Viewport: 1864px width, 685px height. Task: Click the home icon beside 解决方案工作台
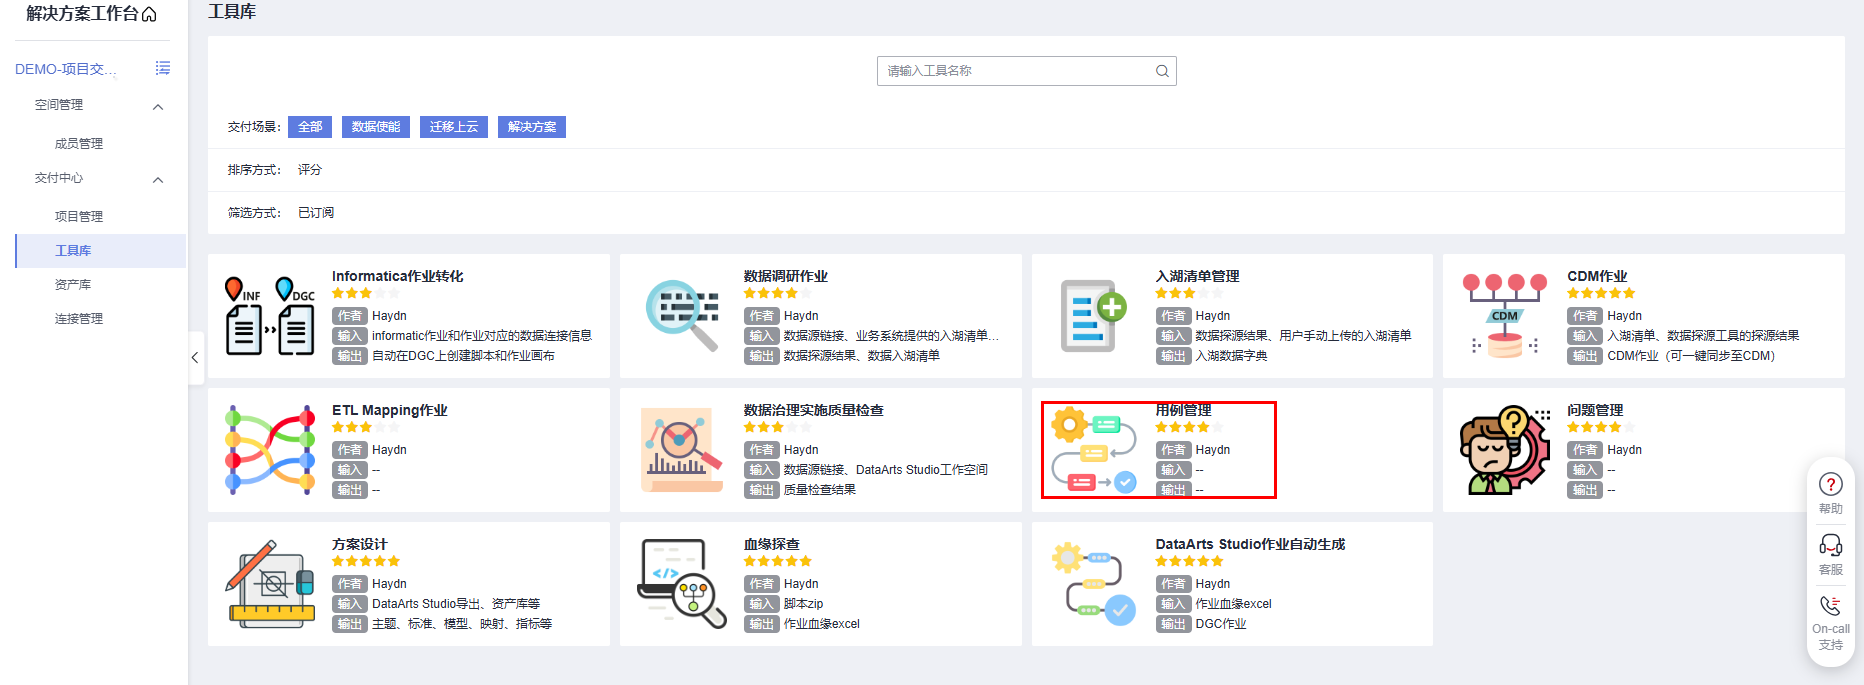[x=150, y=14]
